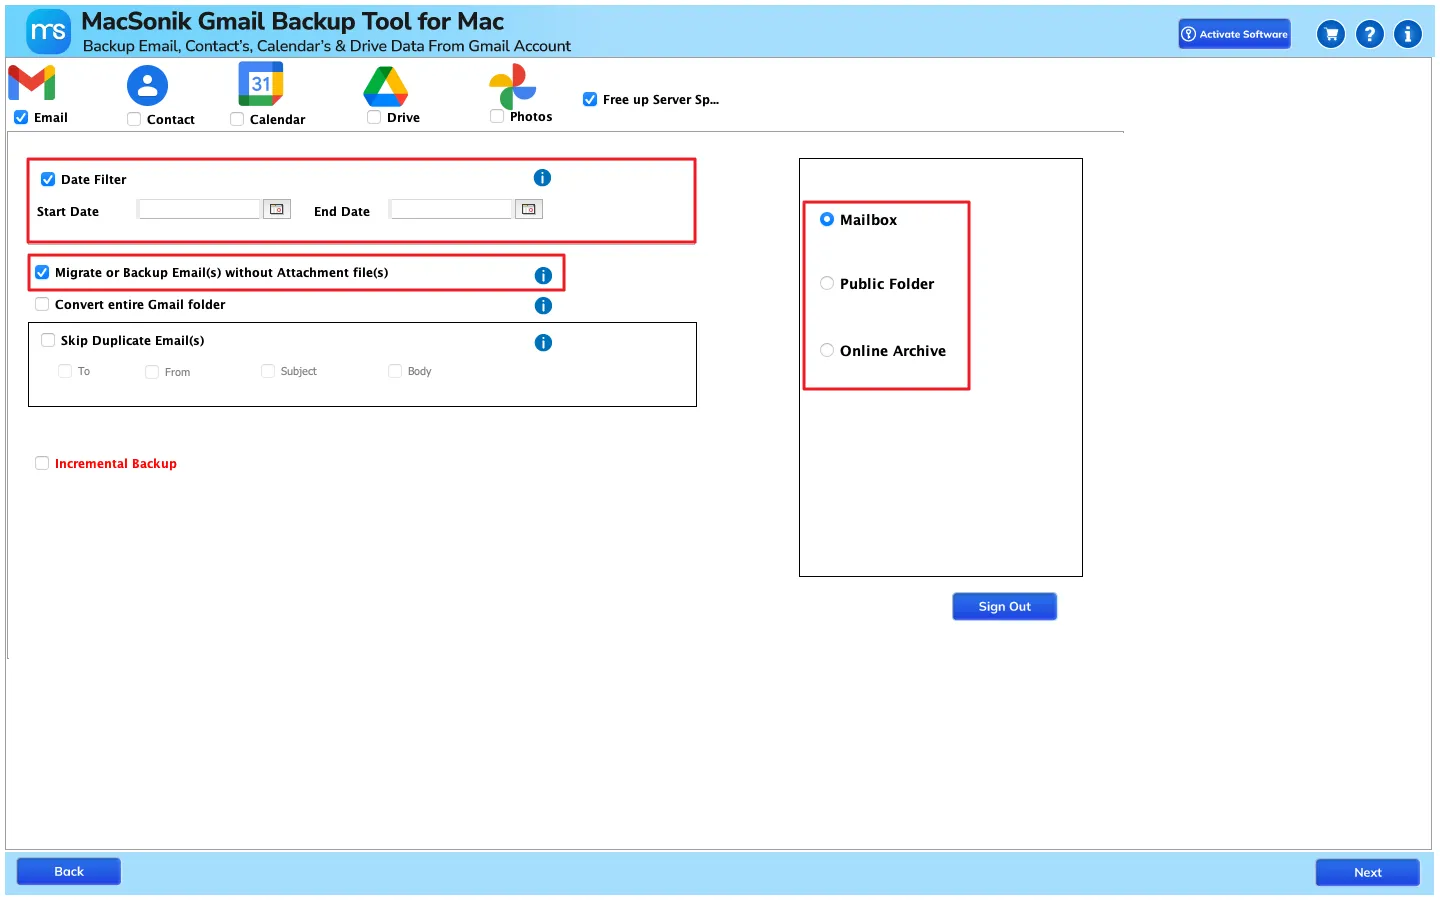
Task: Open the Start Date calendar picker
Action: [x=277, y=209]
